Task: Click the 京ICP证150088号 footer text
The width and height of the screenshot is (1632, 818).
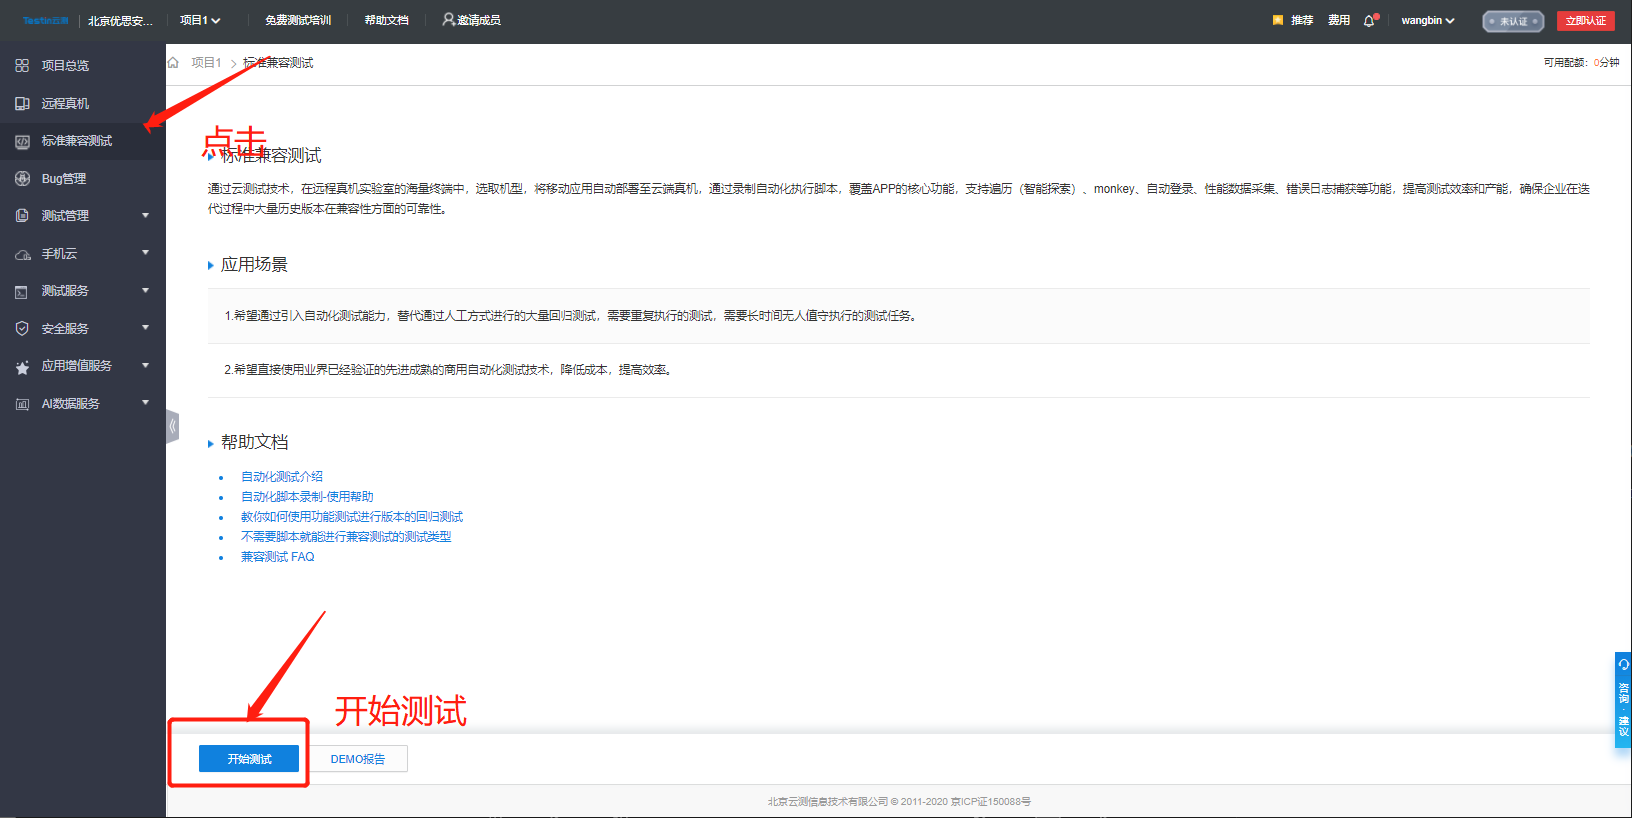Action: tap(991, 801)
